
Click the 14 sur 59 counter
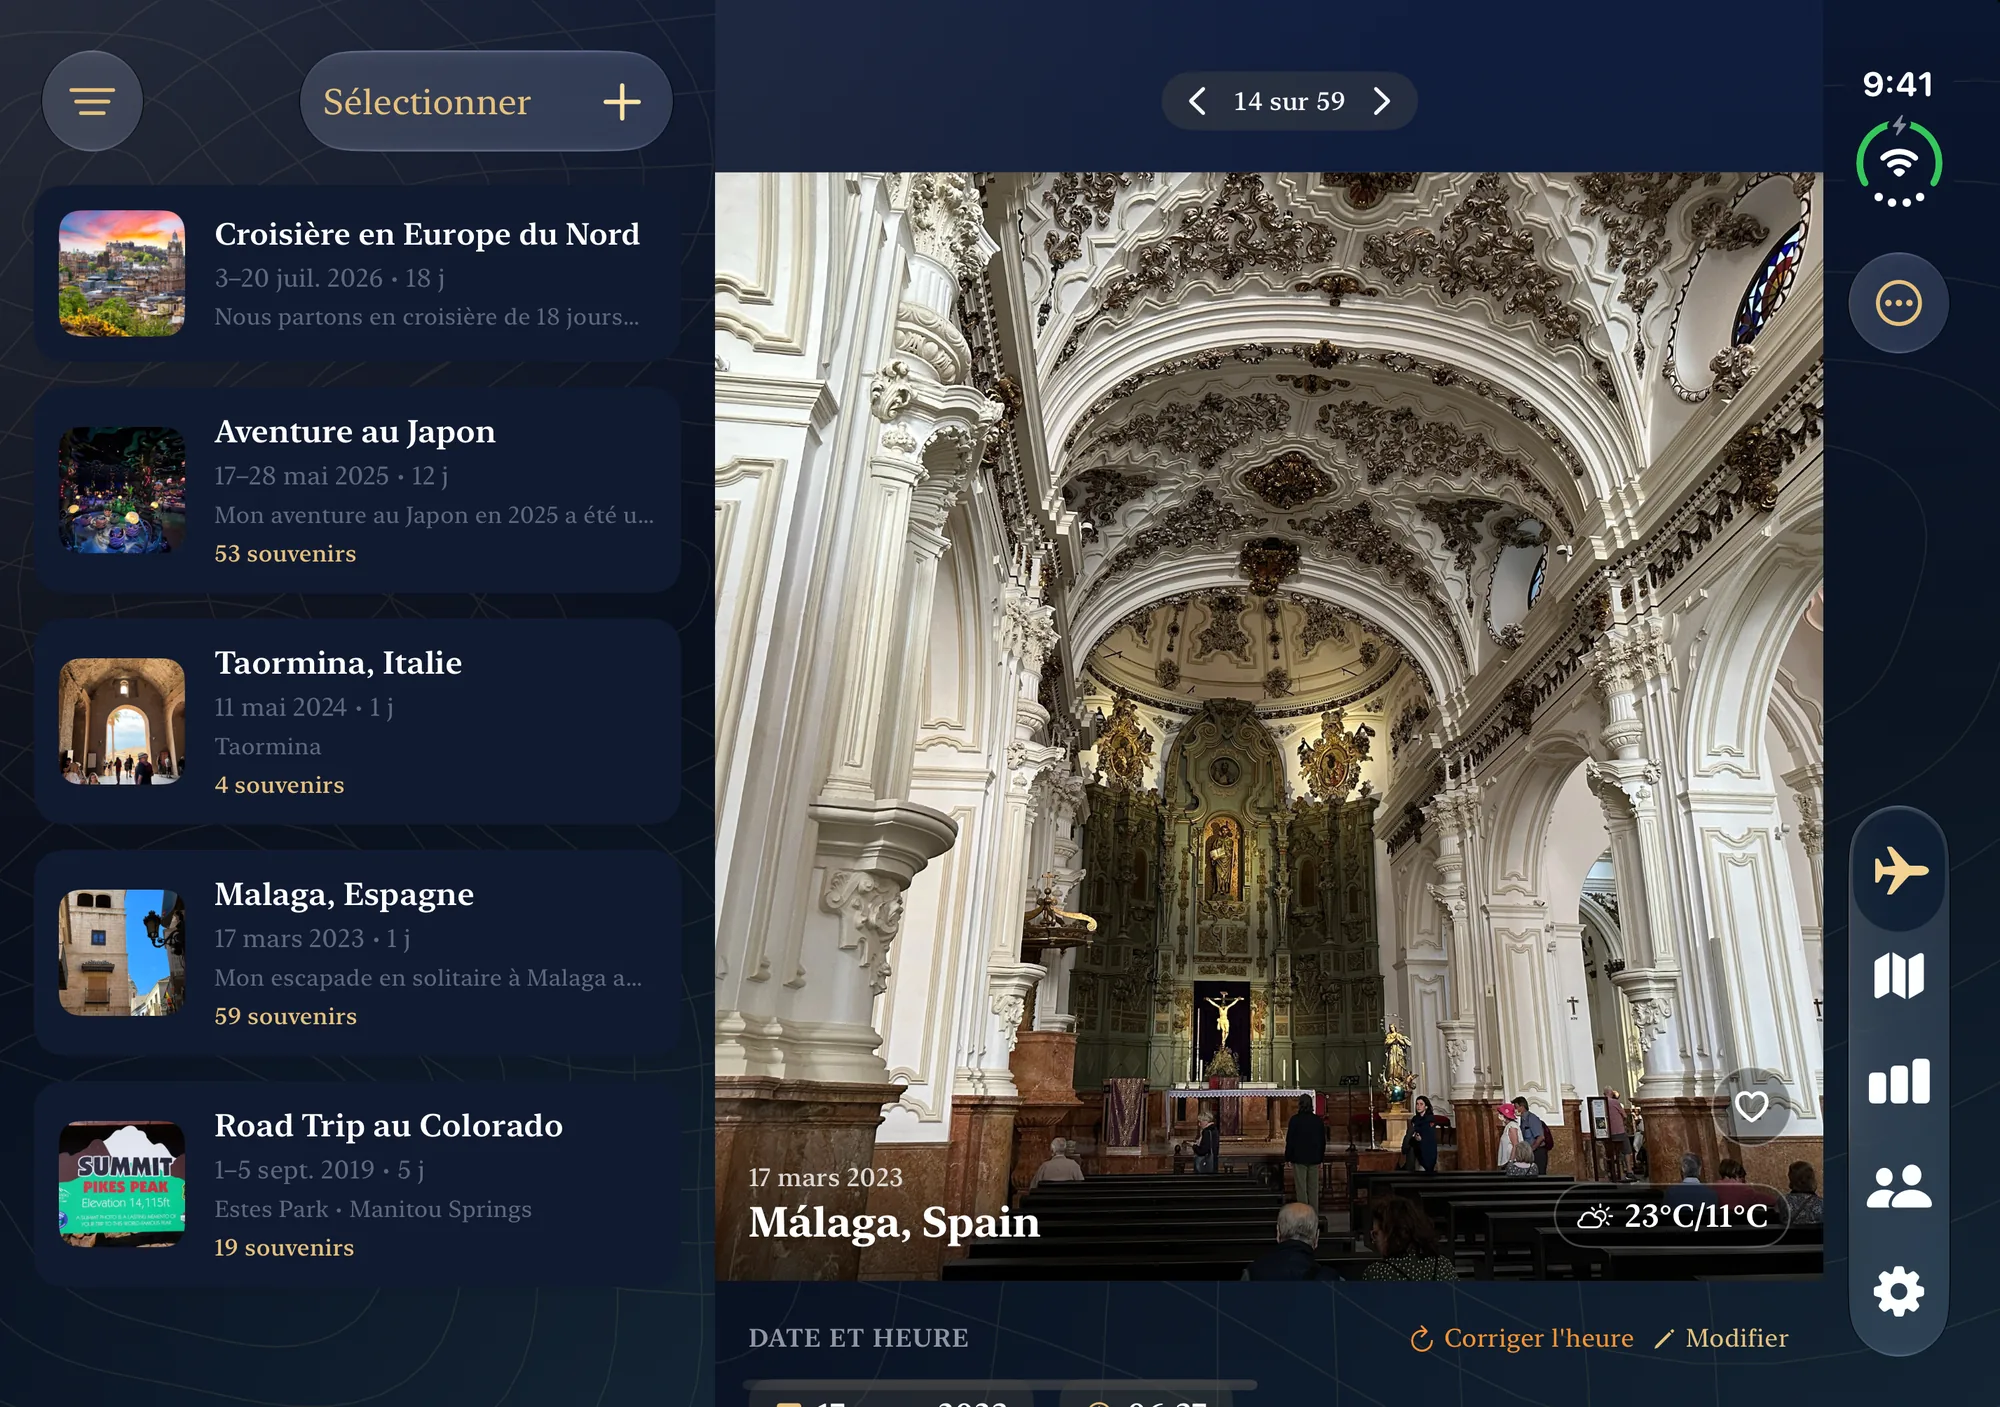(1289, 101)
